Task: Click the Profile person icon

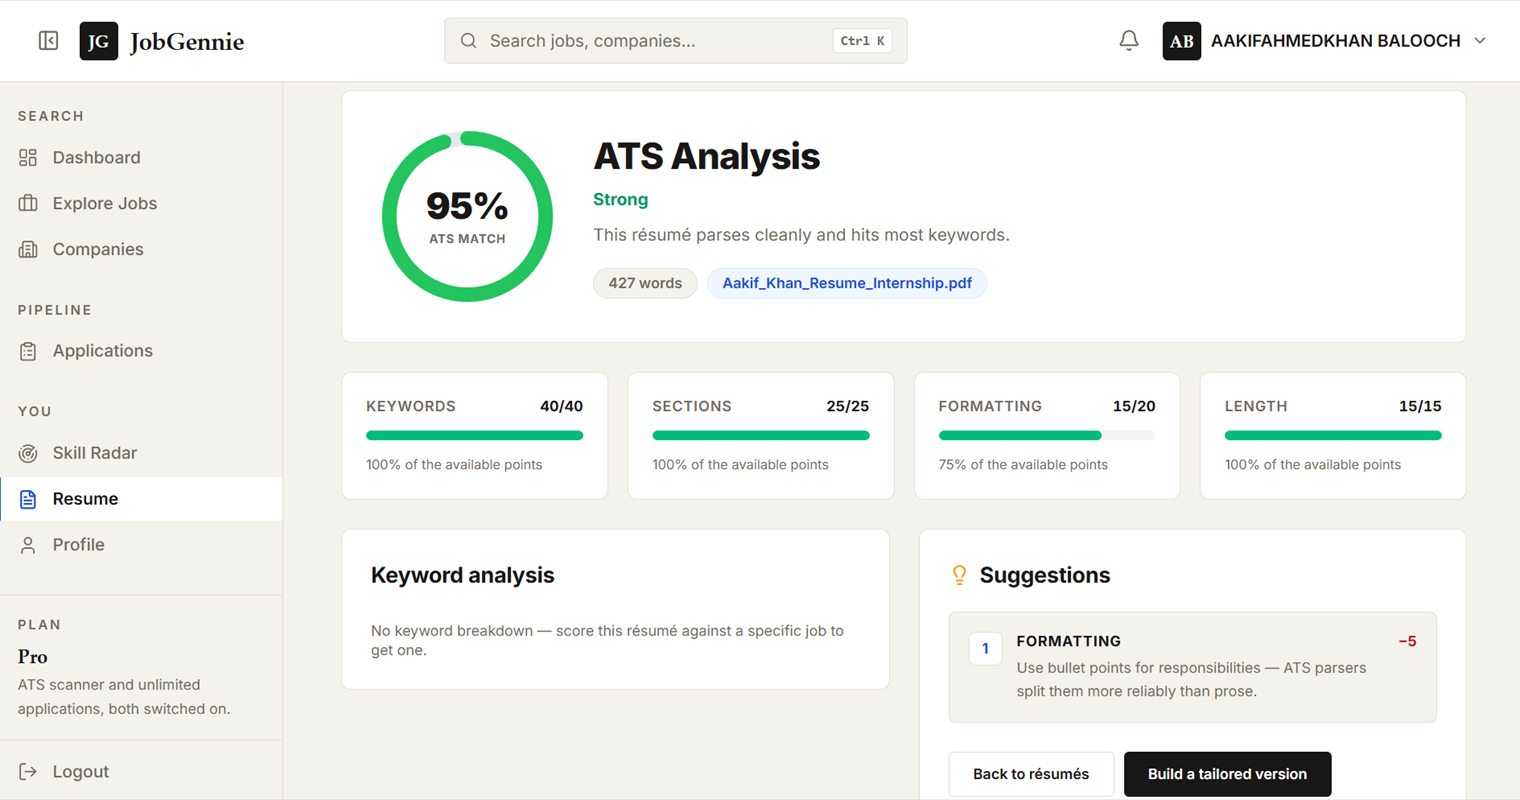Action: pos(28,545)
